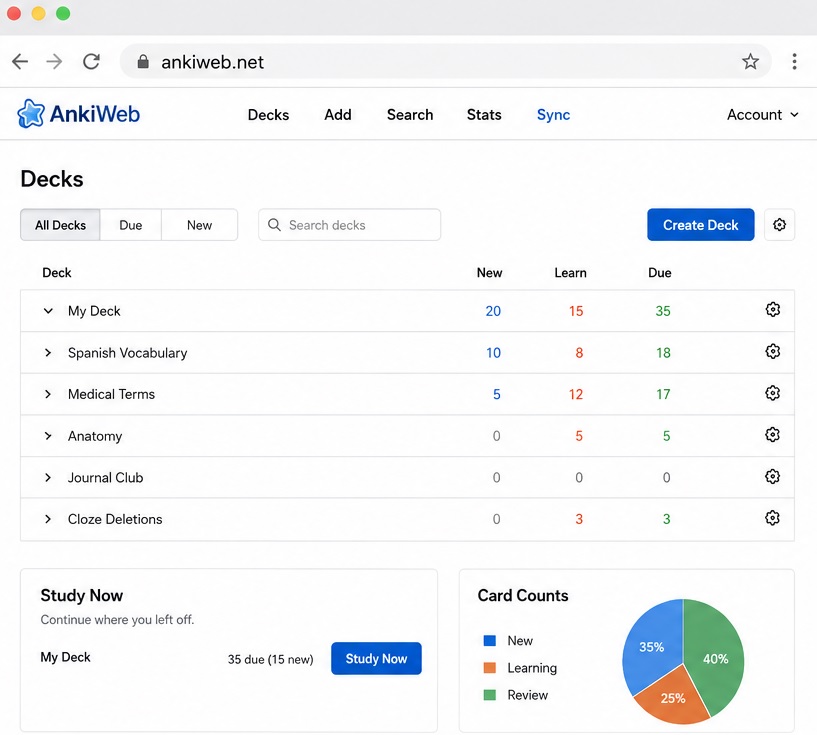
Task: Switch to the New filter tab
Action: 200,225
